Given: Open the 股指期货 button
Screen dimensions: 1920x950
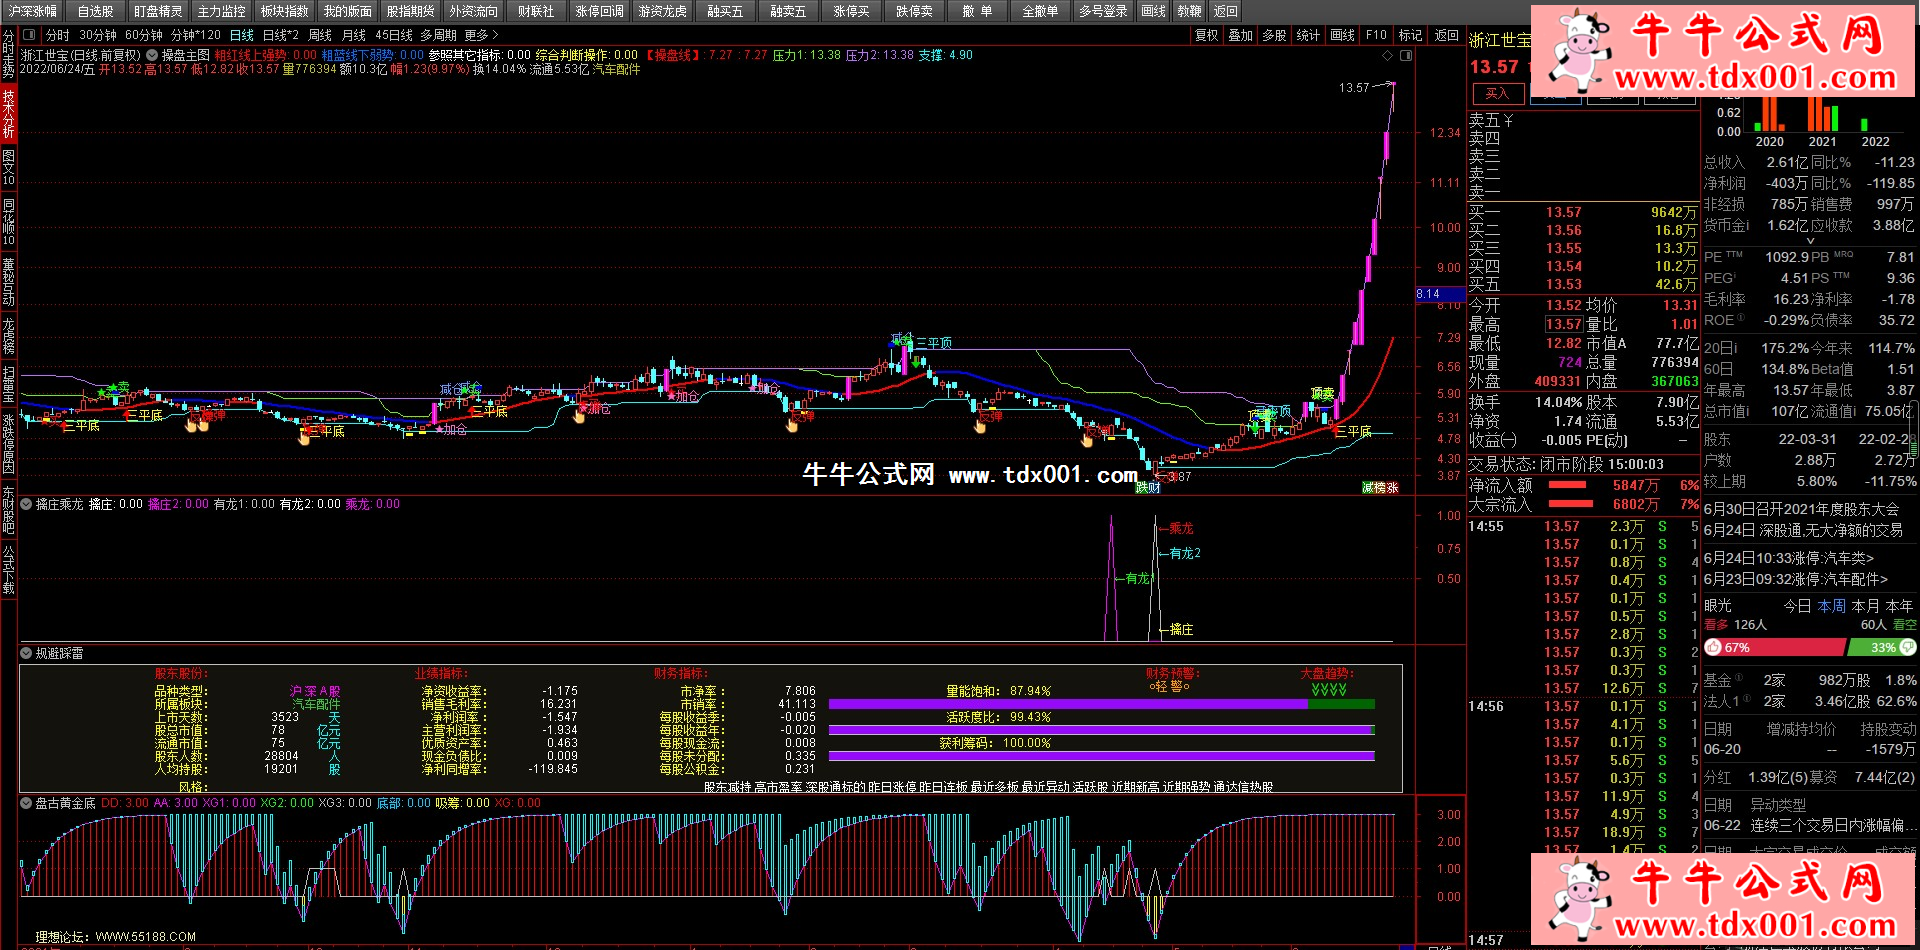Looking at the screenshot, I should pos(411,11).
